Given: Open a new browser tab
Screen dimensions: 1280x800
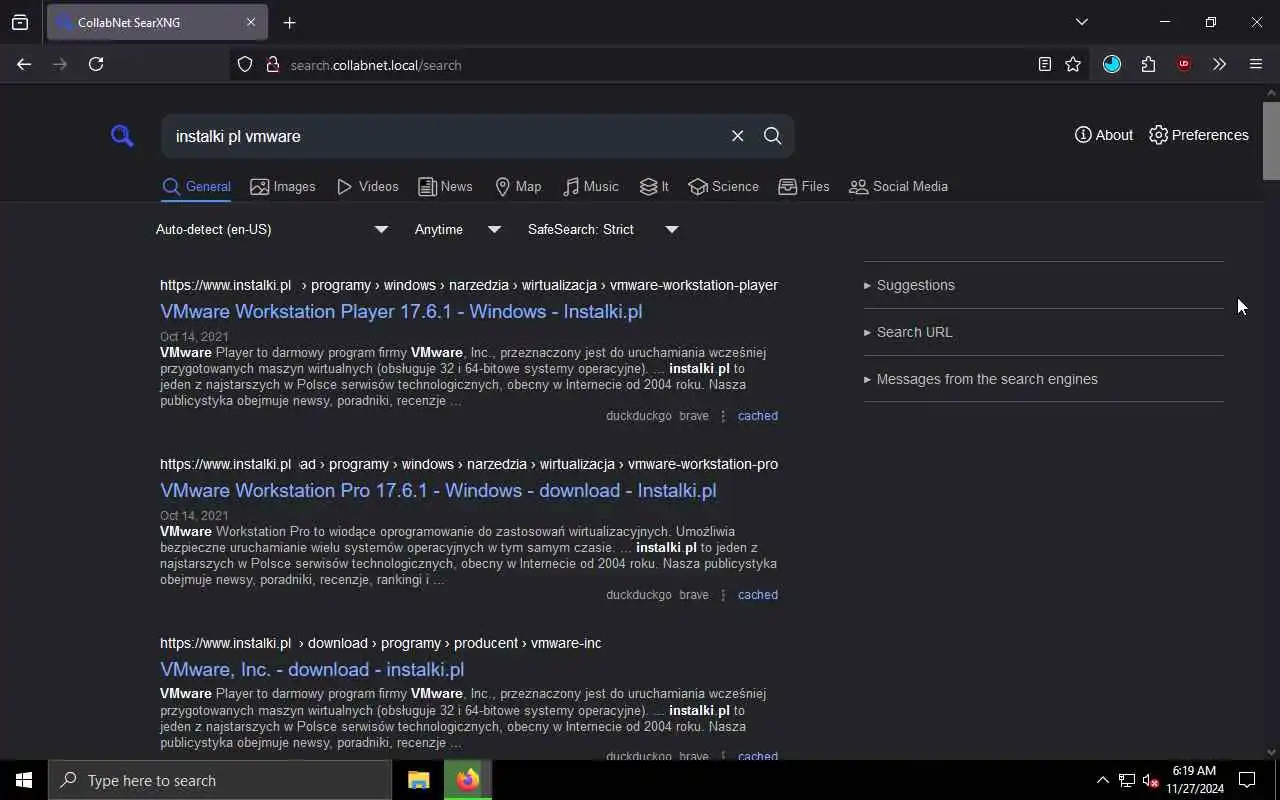Looking at the screenshot, I should 289,22.
